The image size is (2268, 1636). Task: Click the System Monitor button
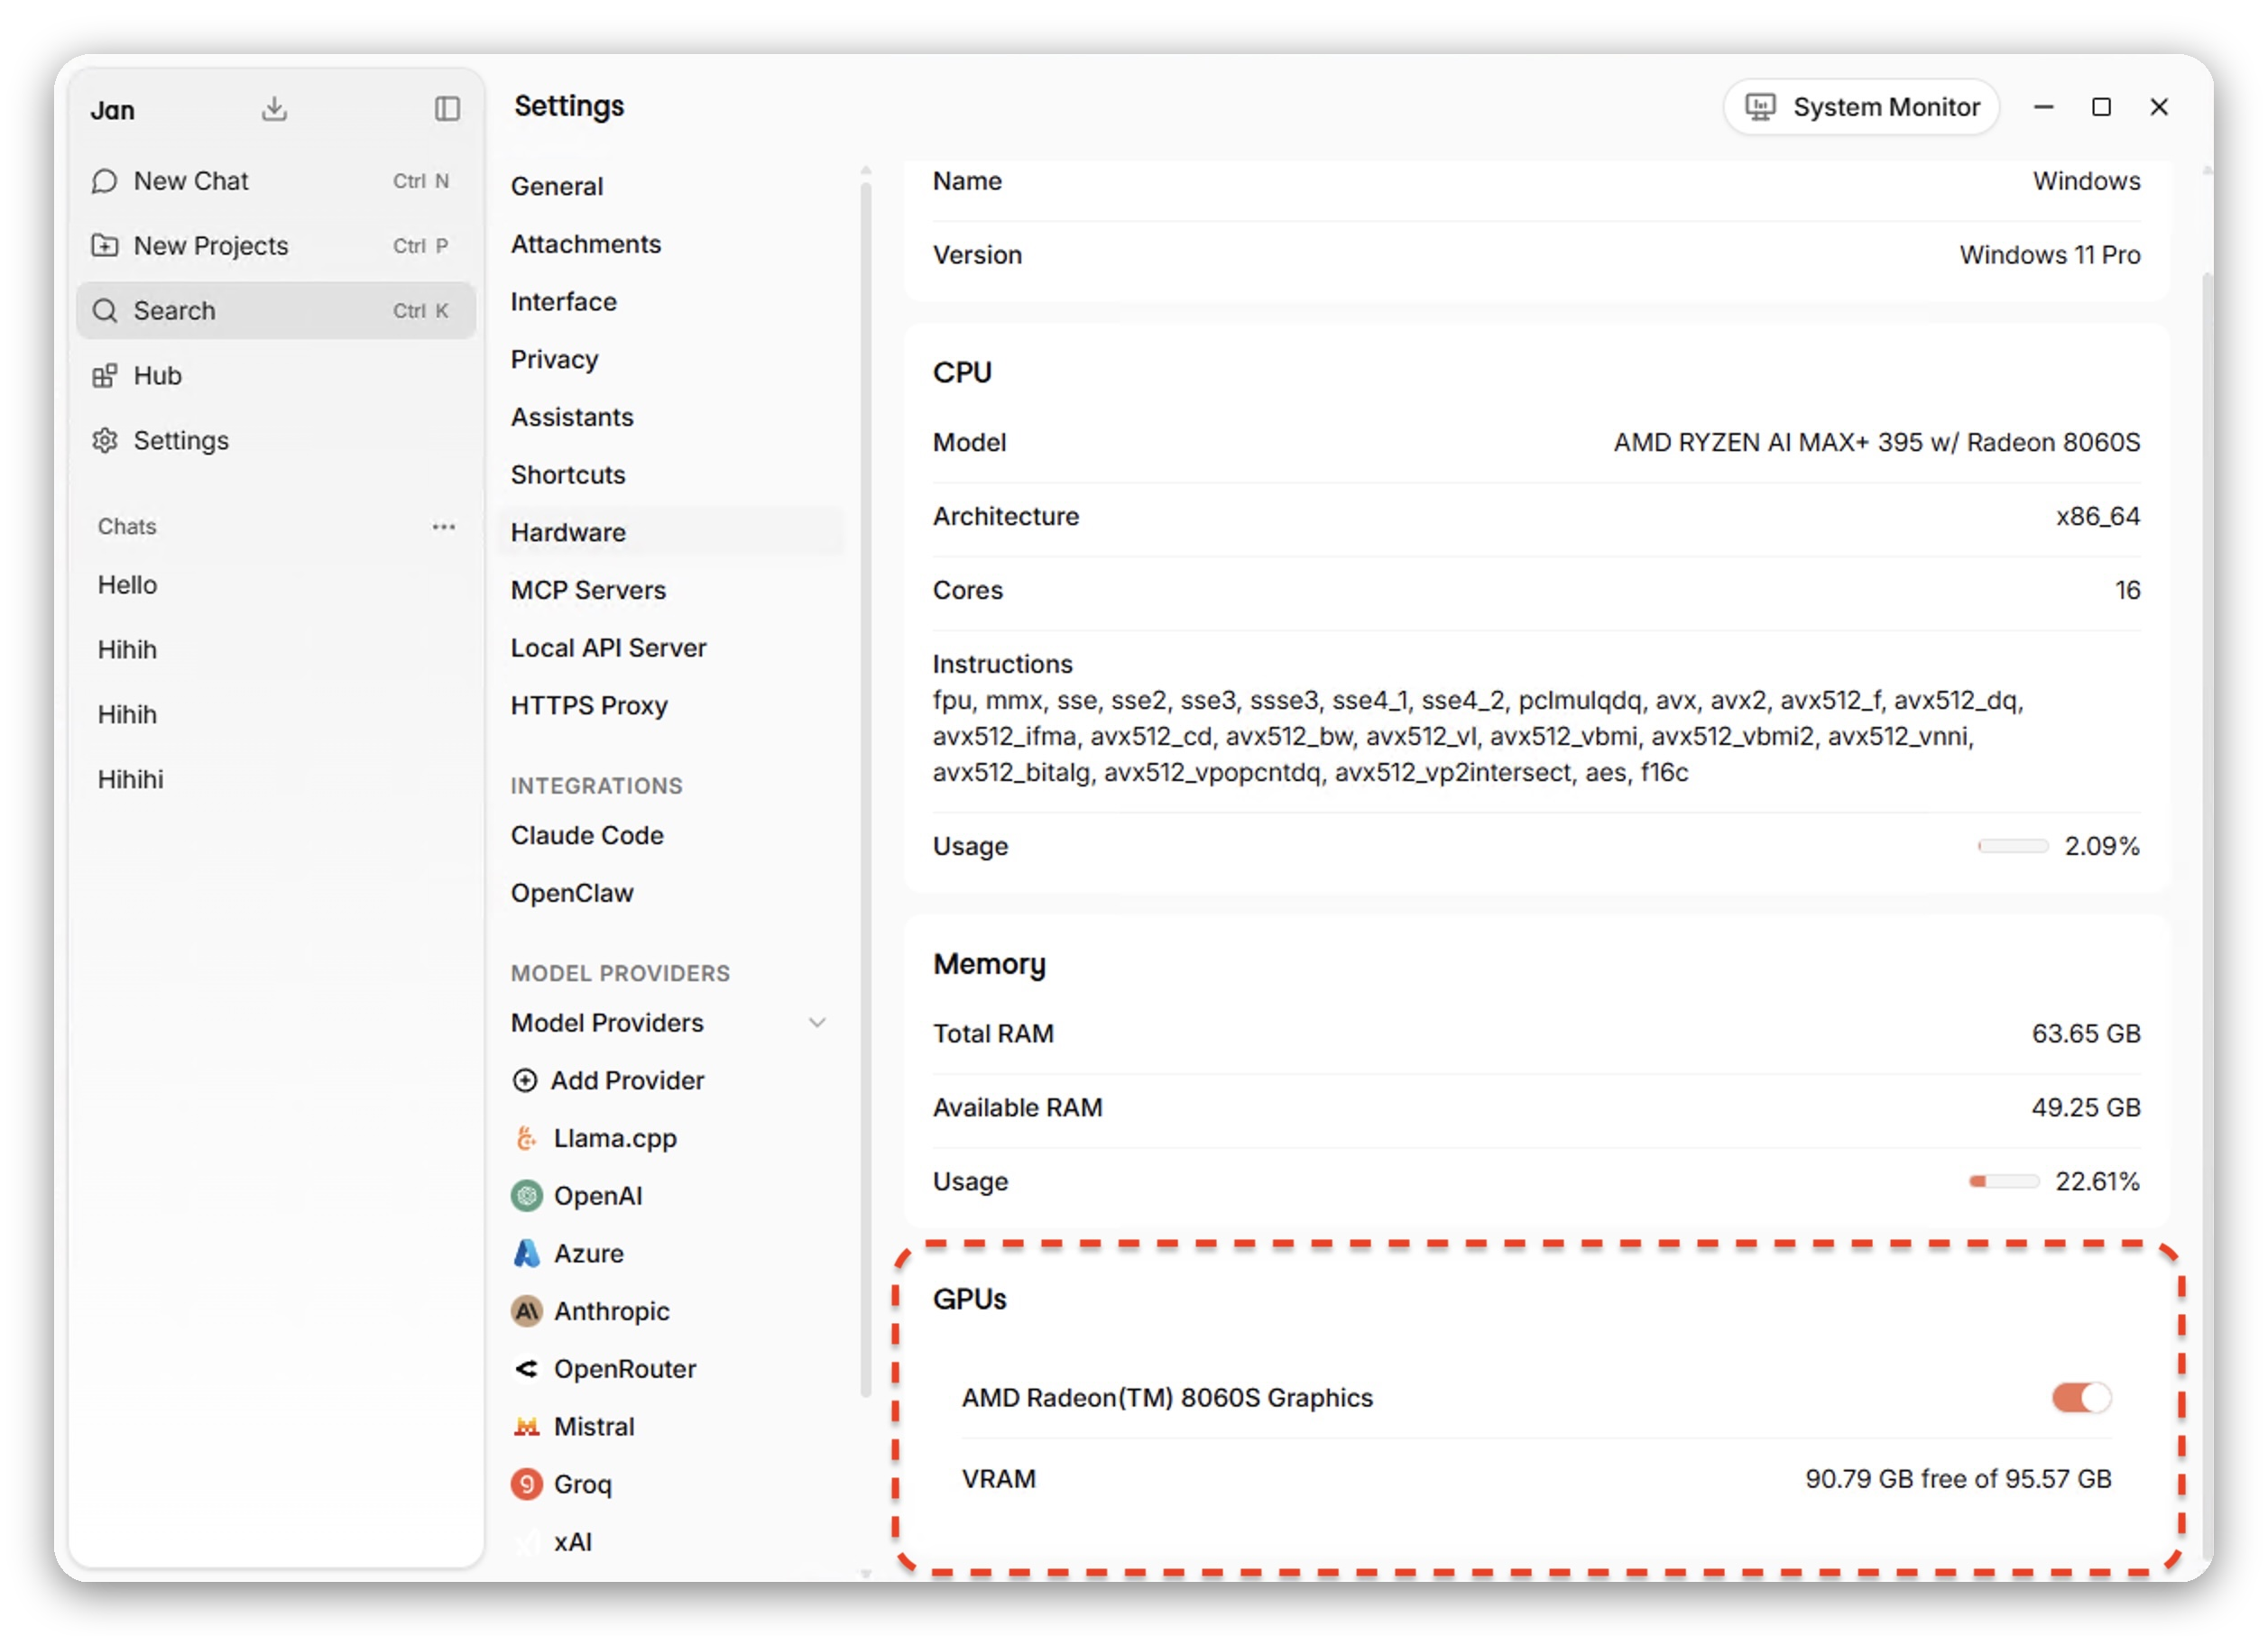click(x=1861, y=107)
